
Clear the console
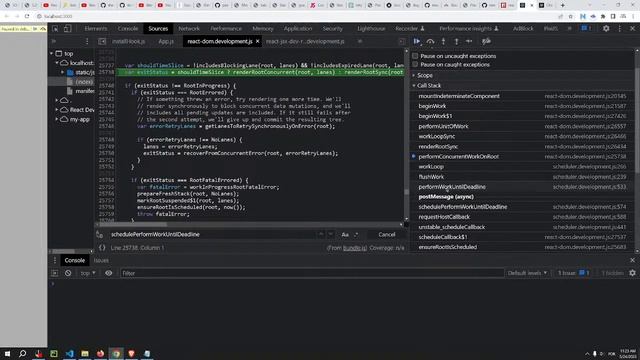click(68, 273)
